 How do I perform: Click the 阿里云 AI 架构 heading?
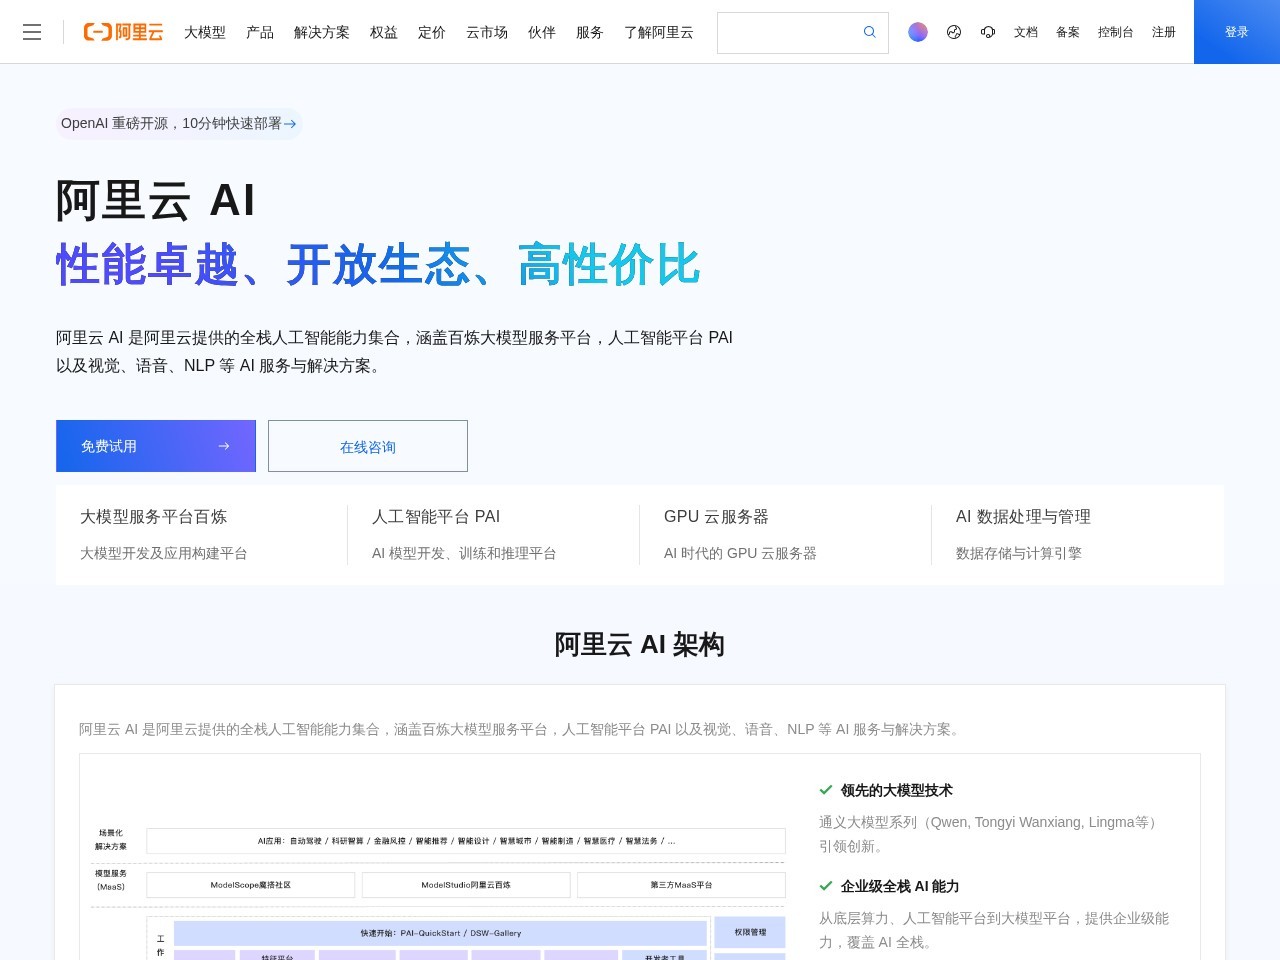(x=640, y=645)
